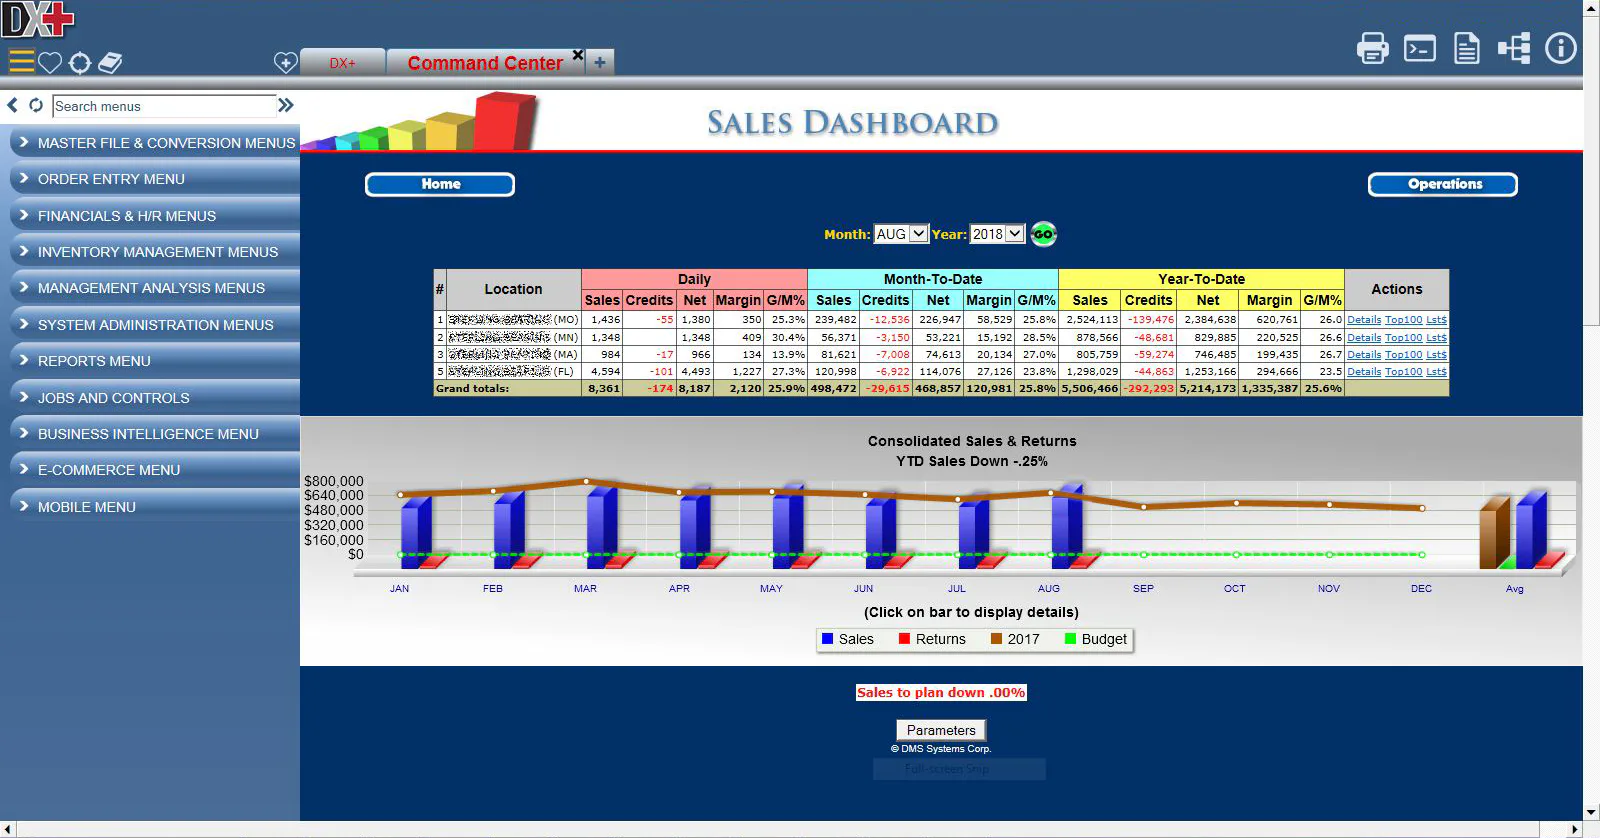Image resolution: width=1600 pixels, height=838 pixels.
Task: Open Details link for FL location
Action: coord(1364,372)
